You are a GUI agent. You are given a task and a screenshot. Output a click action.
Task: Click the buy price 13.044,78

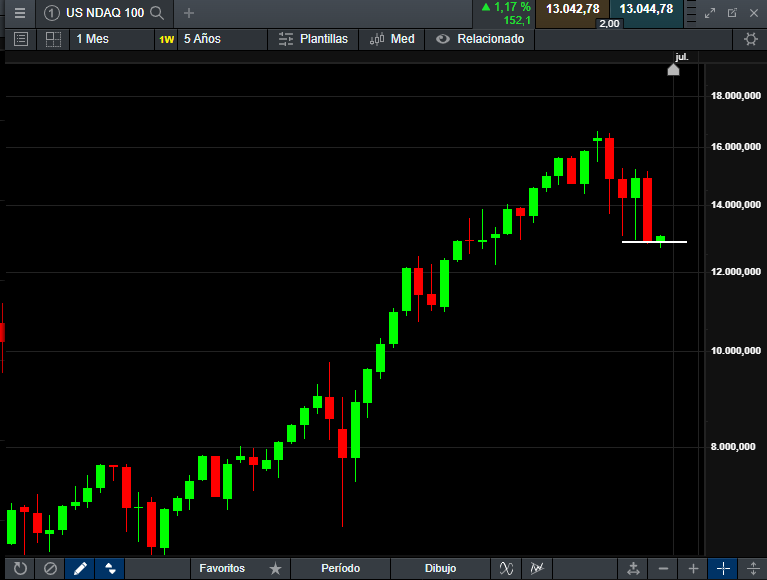(x=646, y=9)
